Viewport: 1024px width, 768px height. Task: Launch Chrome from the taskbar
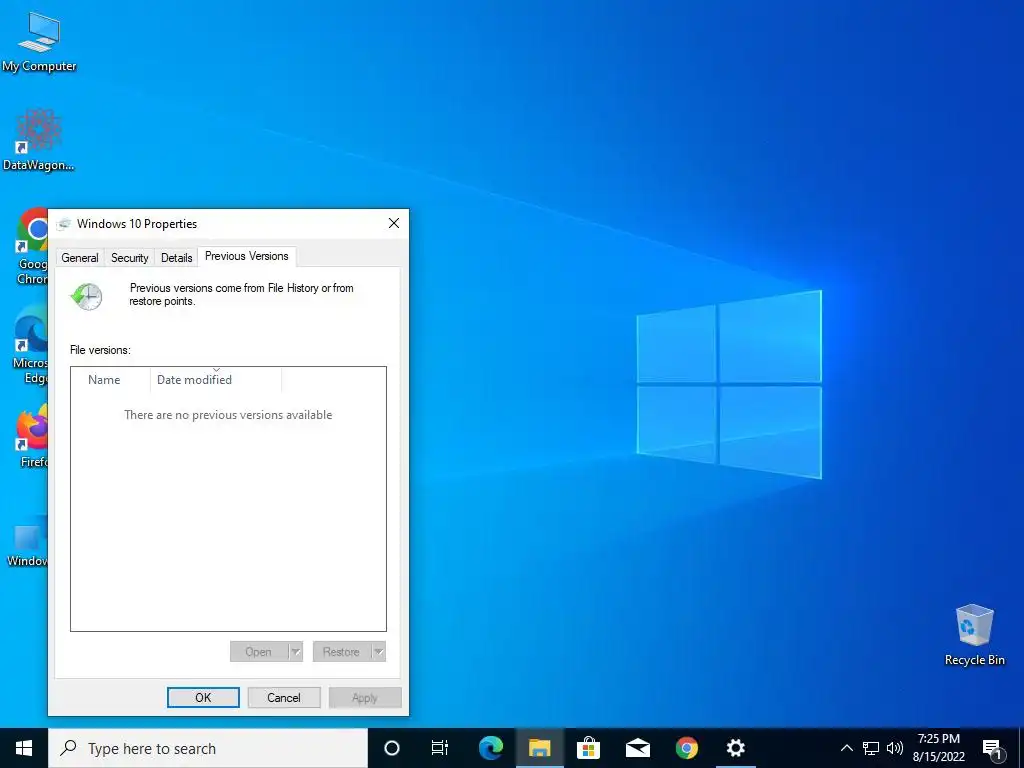[686, 748]
